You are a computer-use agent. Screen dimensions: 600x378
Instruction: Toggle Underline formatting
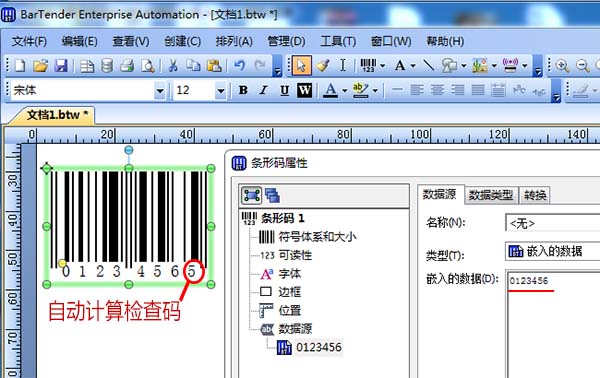[284, 90]
